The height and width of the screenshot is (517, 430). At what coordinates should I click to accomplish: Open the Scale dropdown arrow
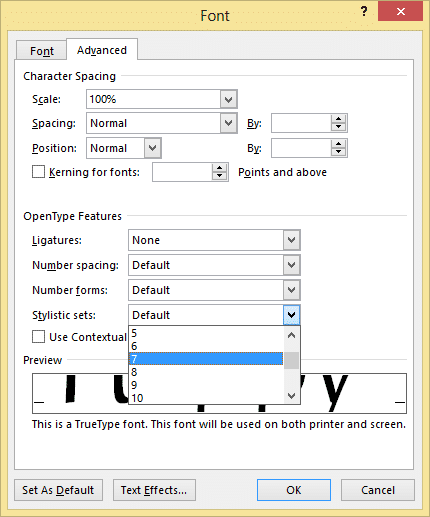[228, 99]
